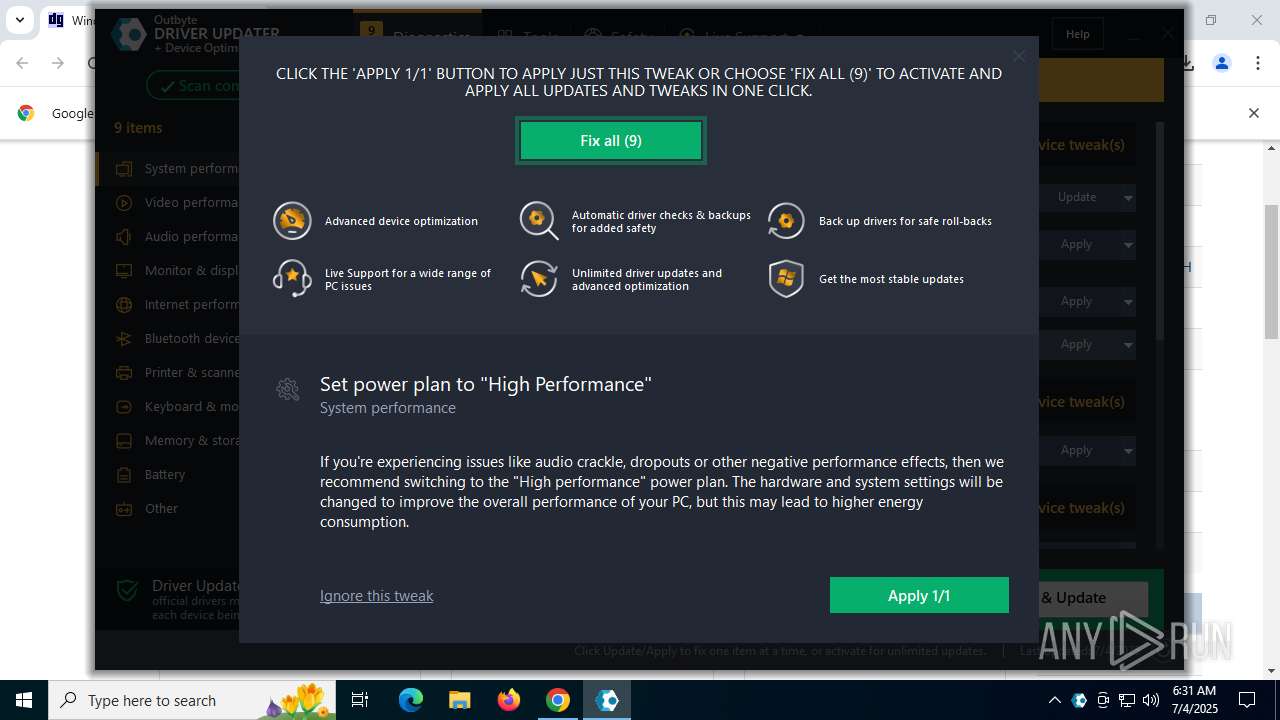Click the Back up drivers rollback icon
The height and width of the screenshot is (720, 1280).
click(786, 221)
